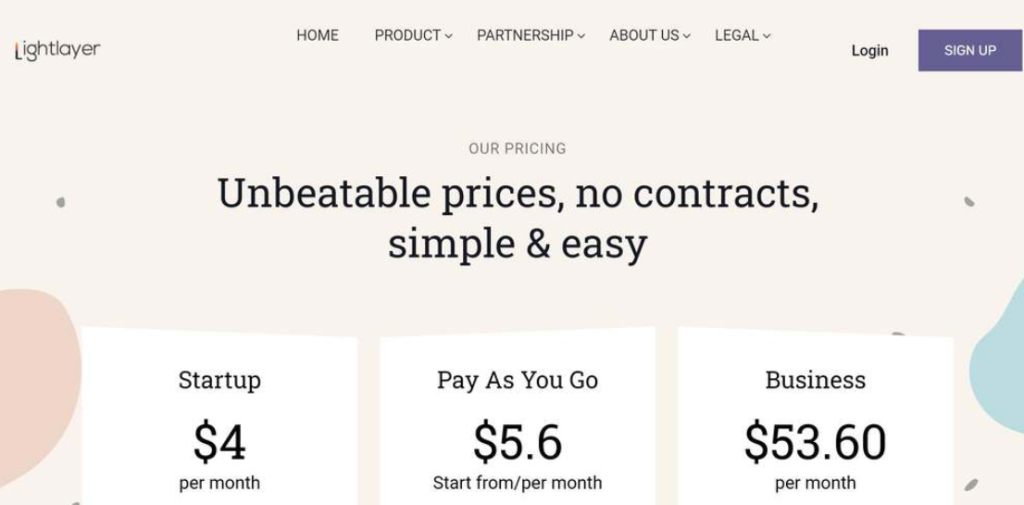Click the $53.60 Business price
Viewport: 1024px width, 505px height.
coord(815,442)
